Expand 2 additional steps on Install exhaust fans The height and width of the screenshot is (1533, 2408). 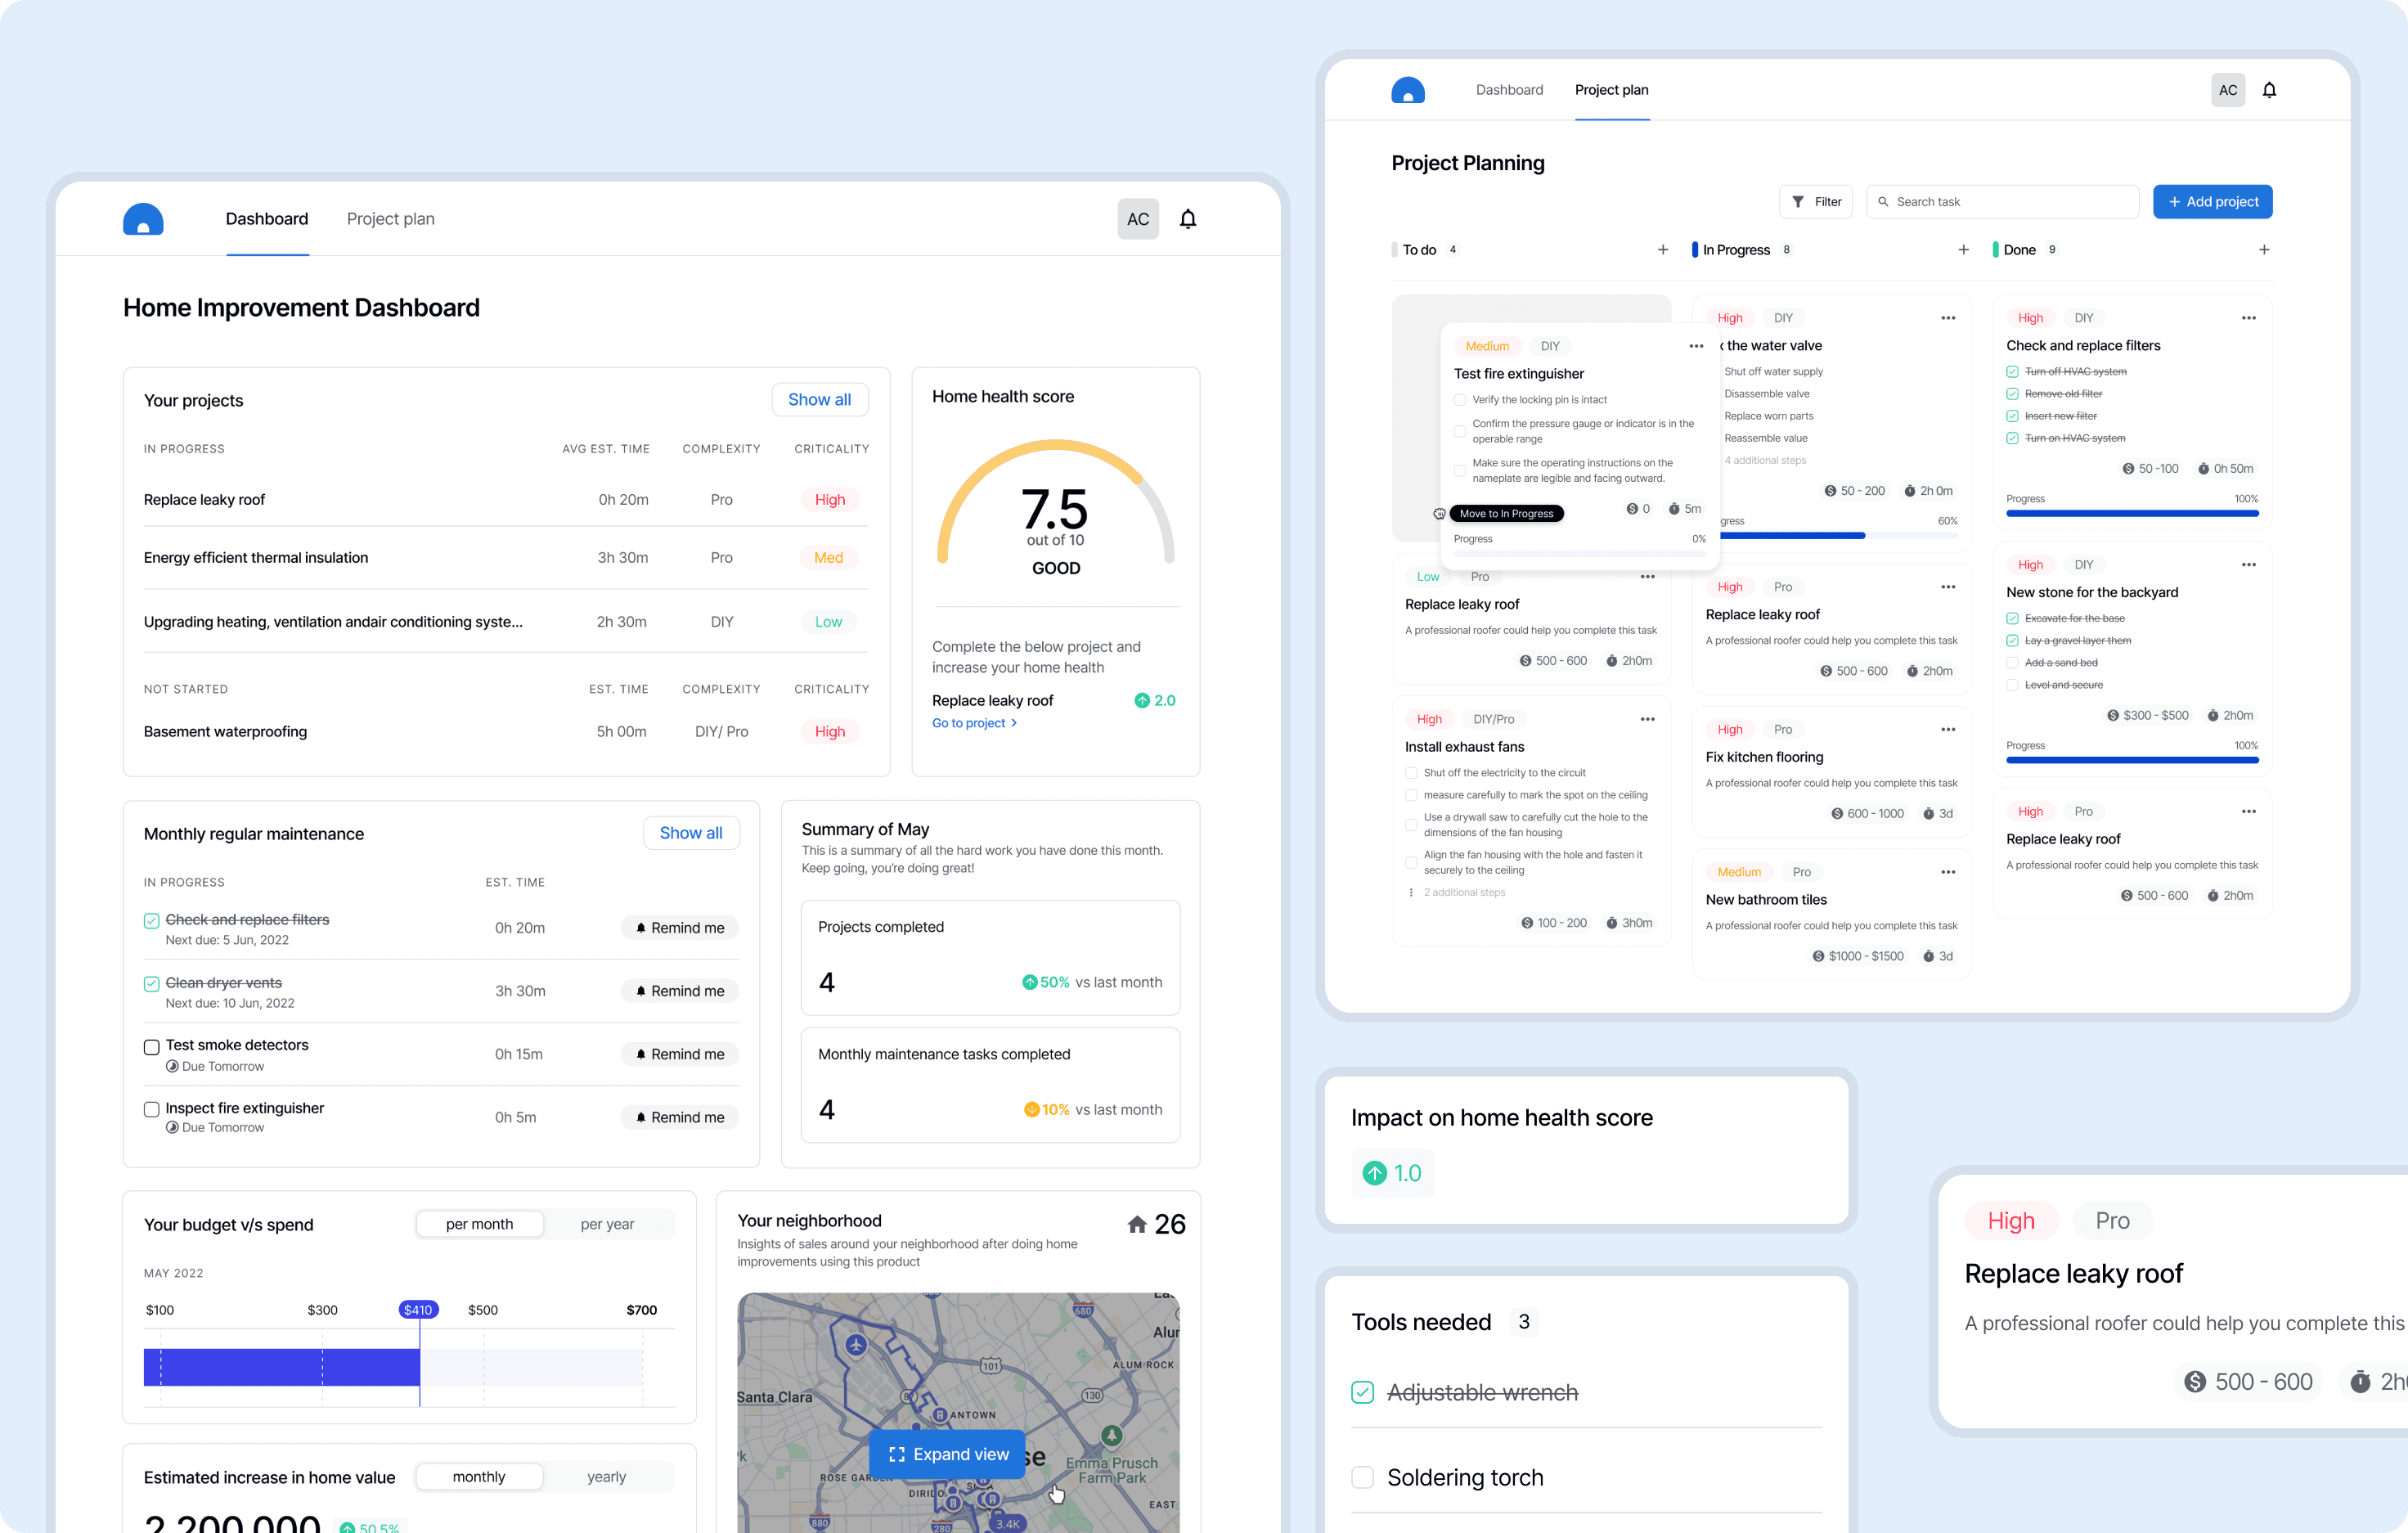[x=1463, y=892]
